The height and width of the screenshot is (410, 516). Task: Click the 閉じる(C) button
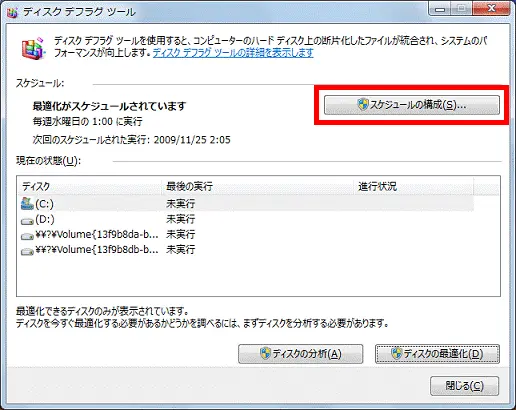tap(464, 386)
